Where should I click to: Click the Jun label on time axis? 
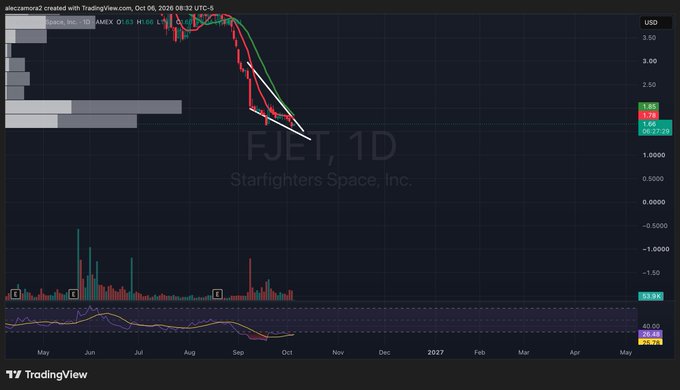pyautogui.click(x=90, y=352)
